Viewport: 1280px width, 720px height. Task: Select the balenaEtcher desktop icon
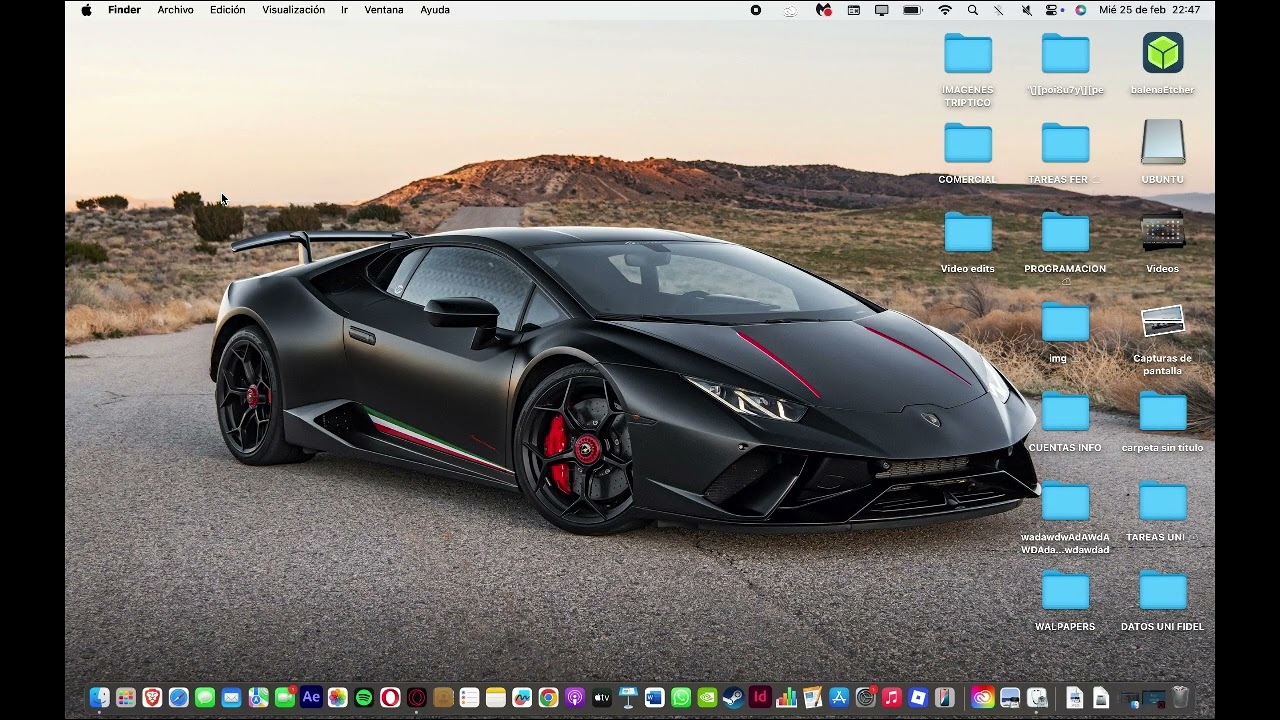click(1163, 64)
